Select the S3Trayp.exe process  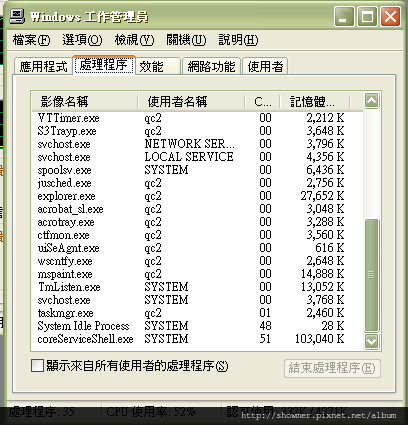197,131
